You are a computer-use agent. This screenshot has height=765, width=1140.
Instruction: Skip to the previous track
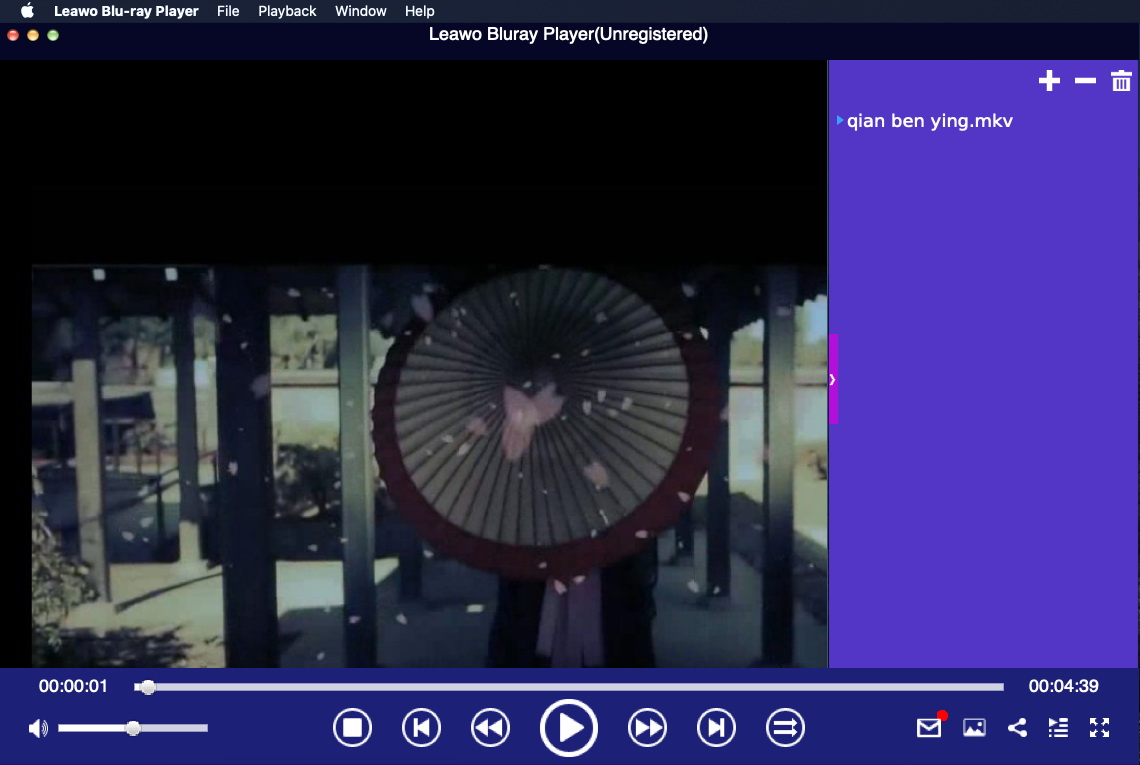pyautogui.click(x=422, y=727)
